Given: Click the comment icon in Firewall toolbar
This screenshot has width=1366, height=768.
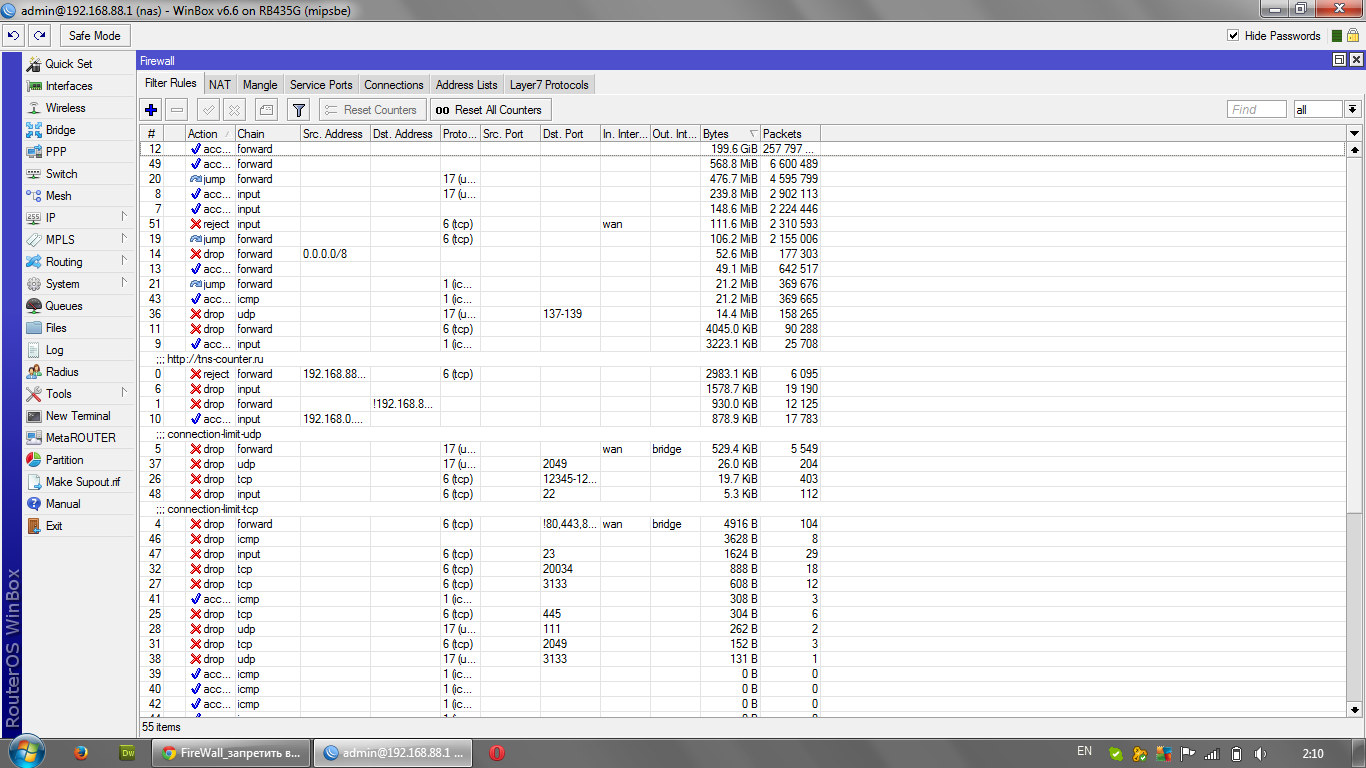Looking at the screenshot, I should [x=266, y=110].
